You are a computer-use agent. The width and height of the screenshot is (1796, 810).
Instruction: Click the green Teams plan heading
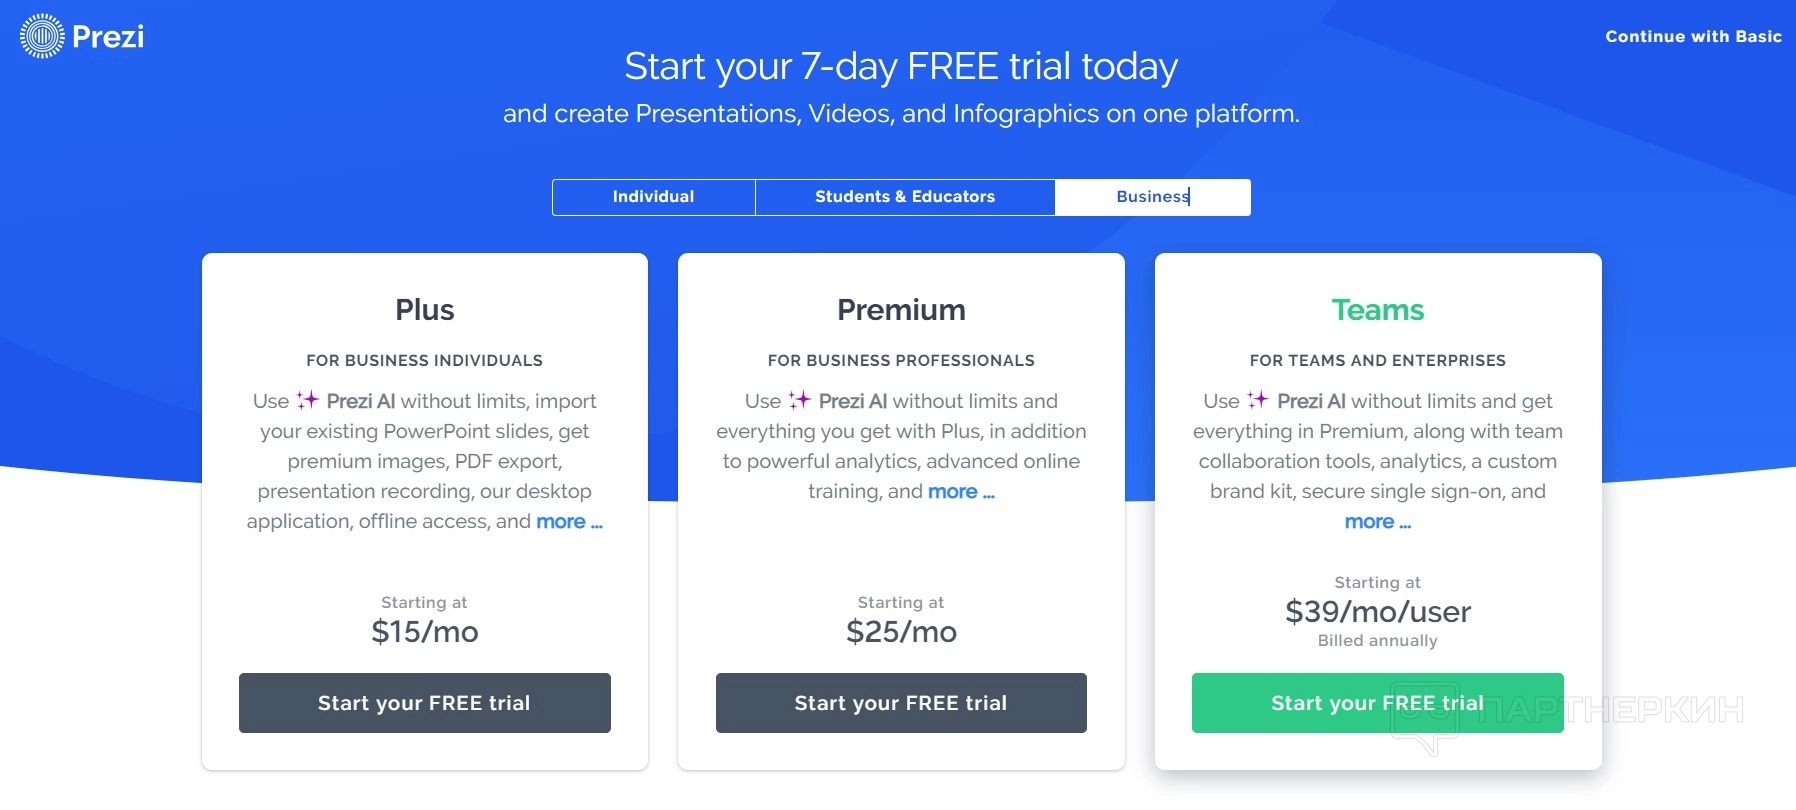[x=1377, y=310]
